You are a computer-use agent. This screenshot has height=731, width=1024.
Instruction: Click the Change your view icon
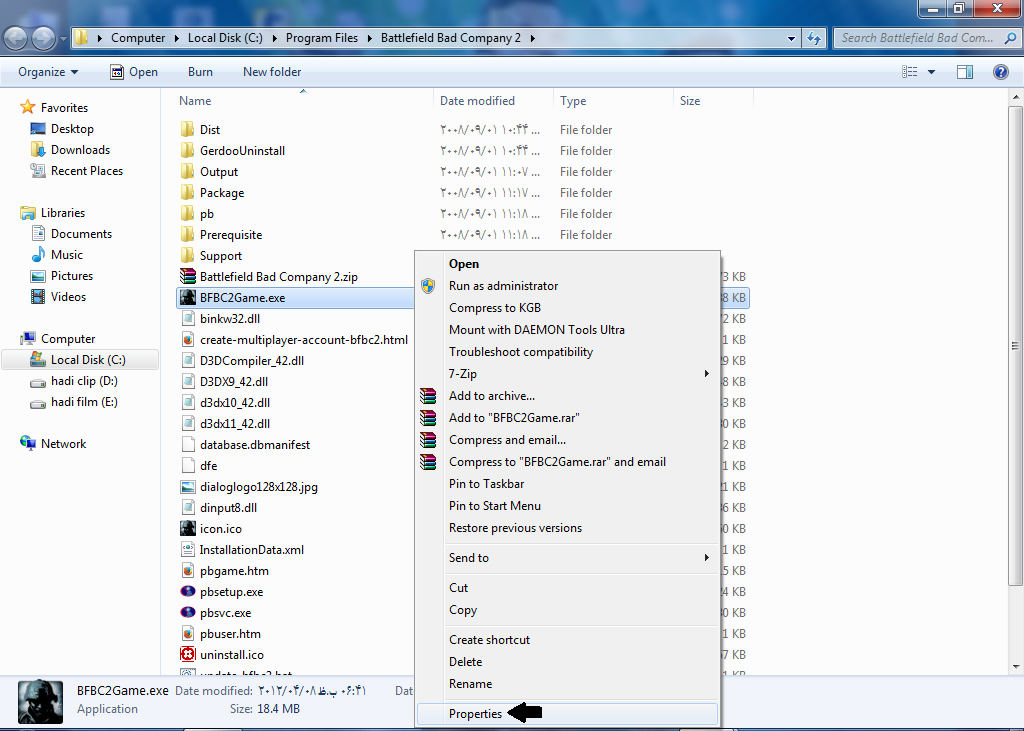point(910,72)
